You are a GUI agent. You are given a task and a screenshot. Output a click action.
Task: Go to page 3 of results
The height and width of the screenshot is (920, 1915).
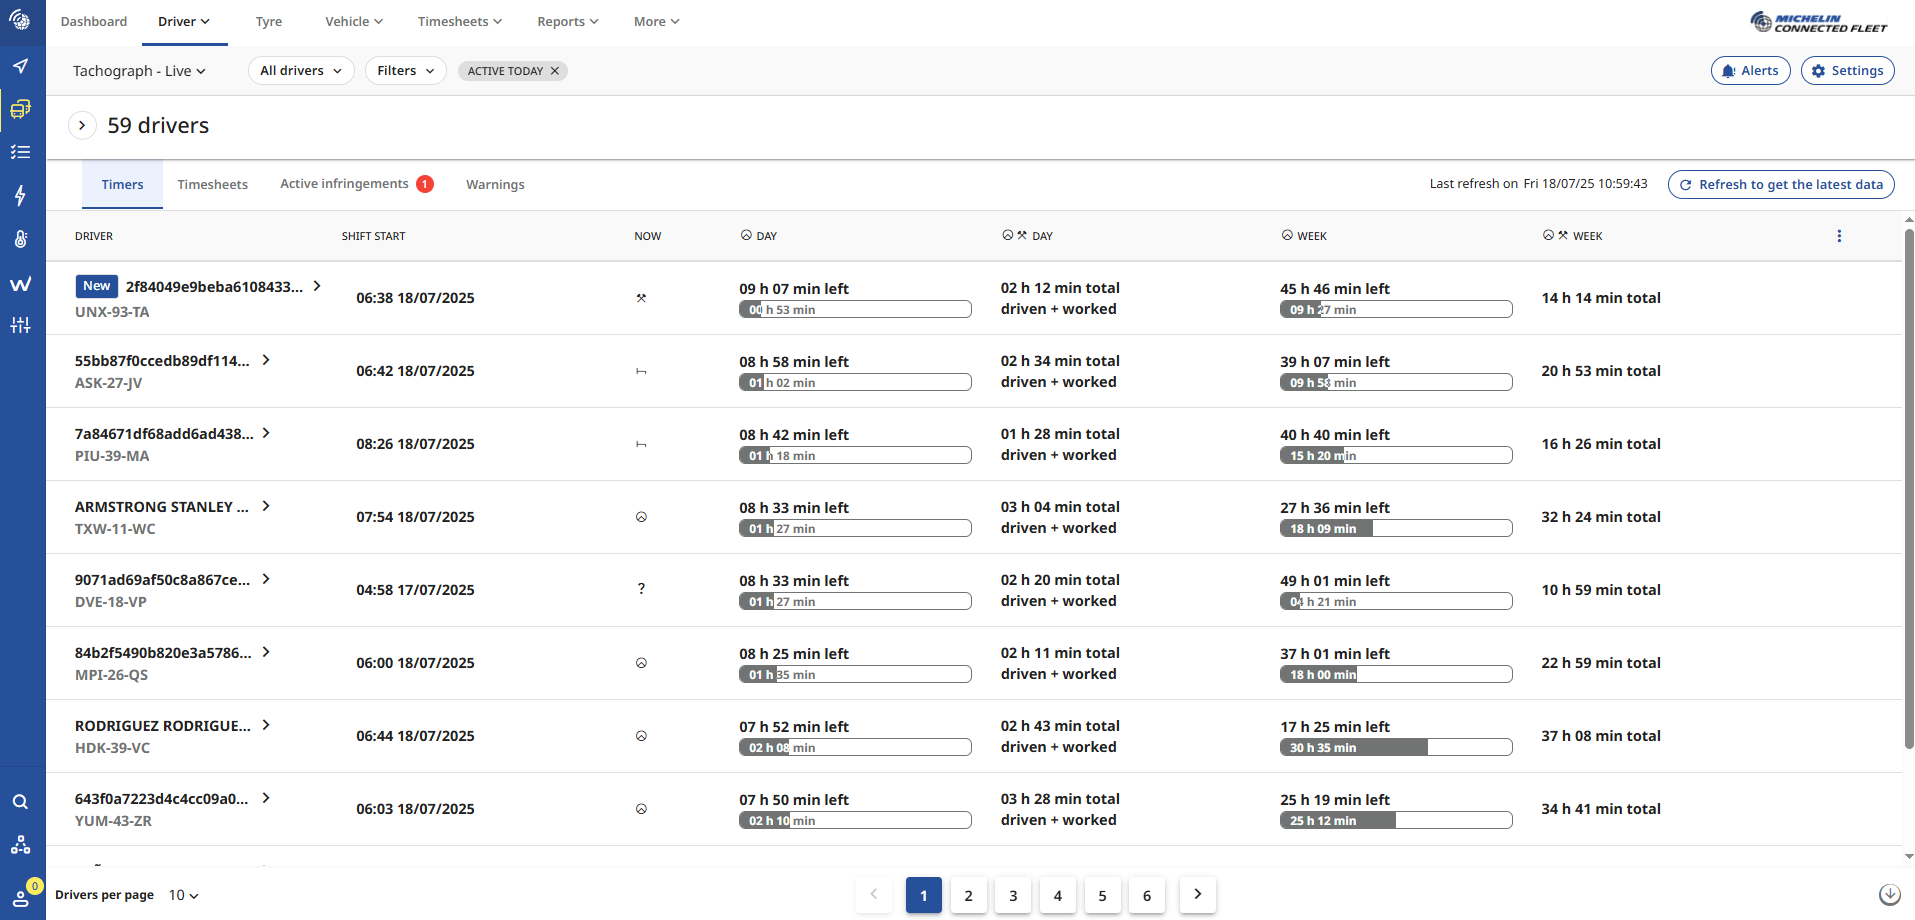(x=1012, y=895)
